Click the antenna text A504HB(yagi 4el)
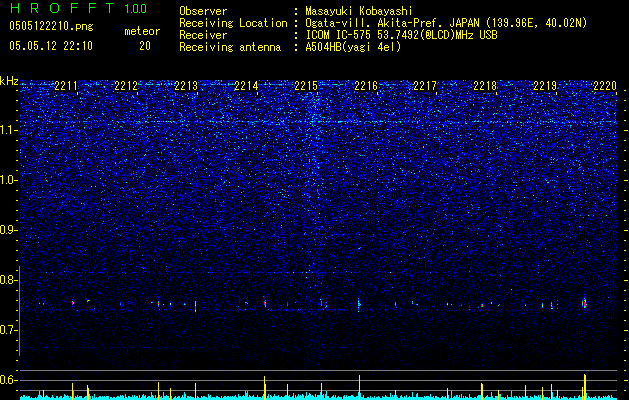The image size is (629, 400). point(353,47)
